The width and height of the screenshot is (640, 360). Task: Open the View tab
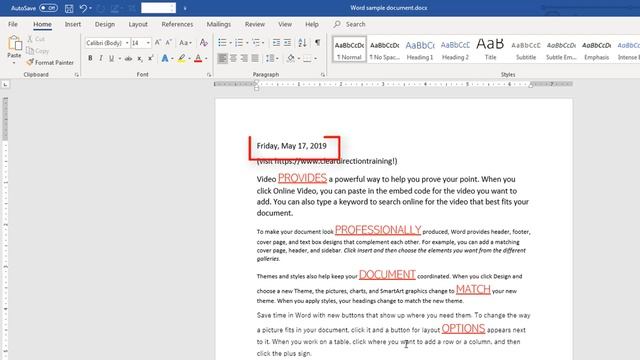[285, 24]
